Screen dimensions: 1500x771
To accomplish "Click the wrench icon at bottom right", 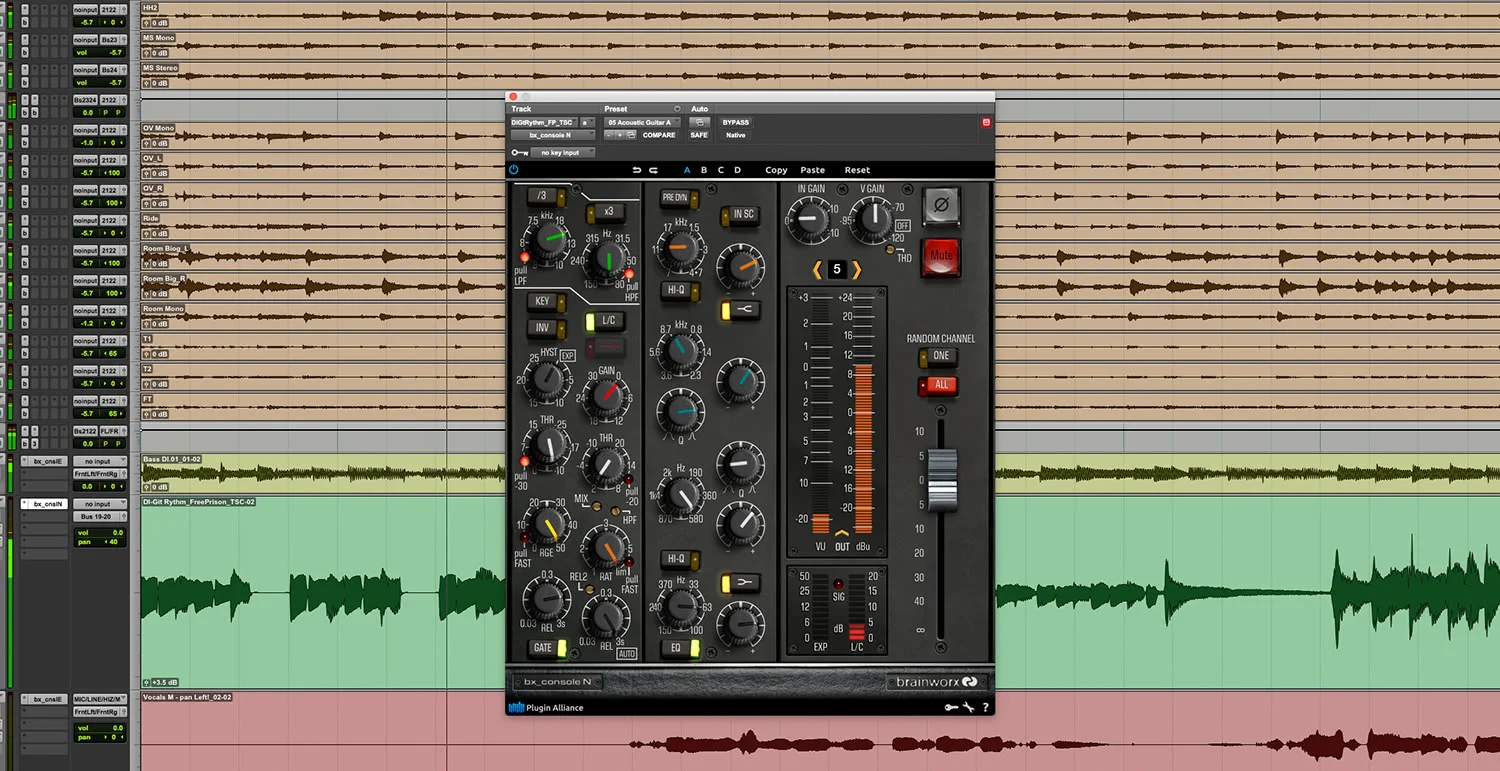I will tap(966, 707).
